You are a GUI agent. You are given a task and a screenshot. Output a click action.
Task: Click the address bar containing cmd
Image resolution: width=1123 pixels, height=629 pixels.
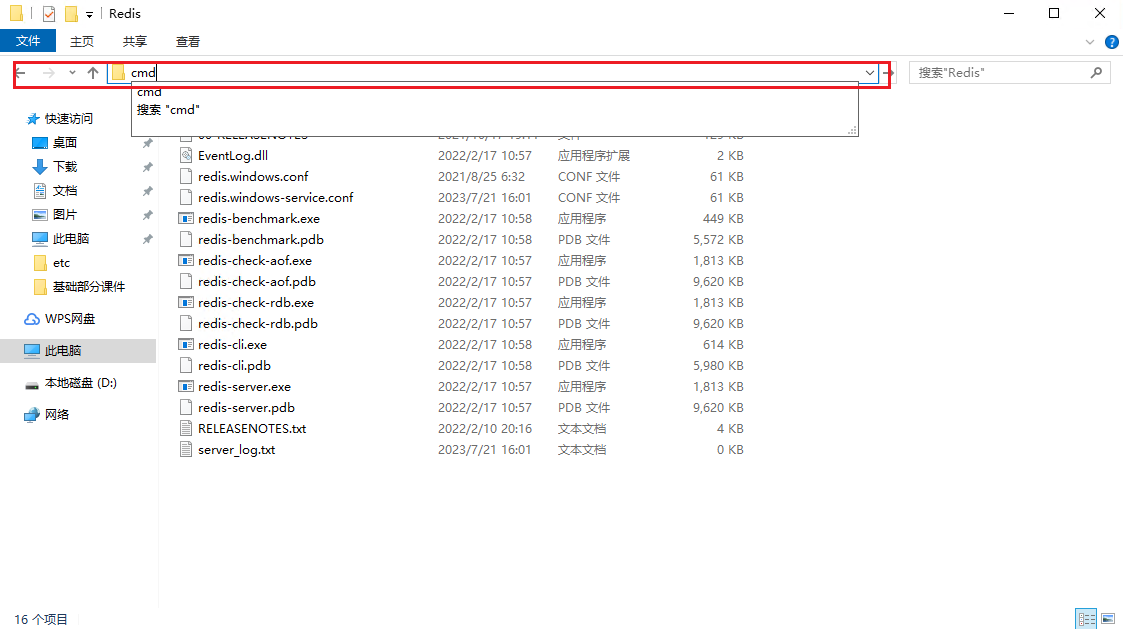pos(493,72)
